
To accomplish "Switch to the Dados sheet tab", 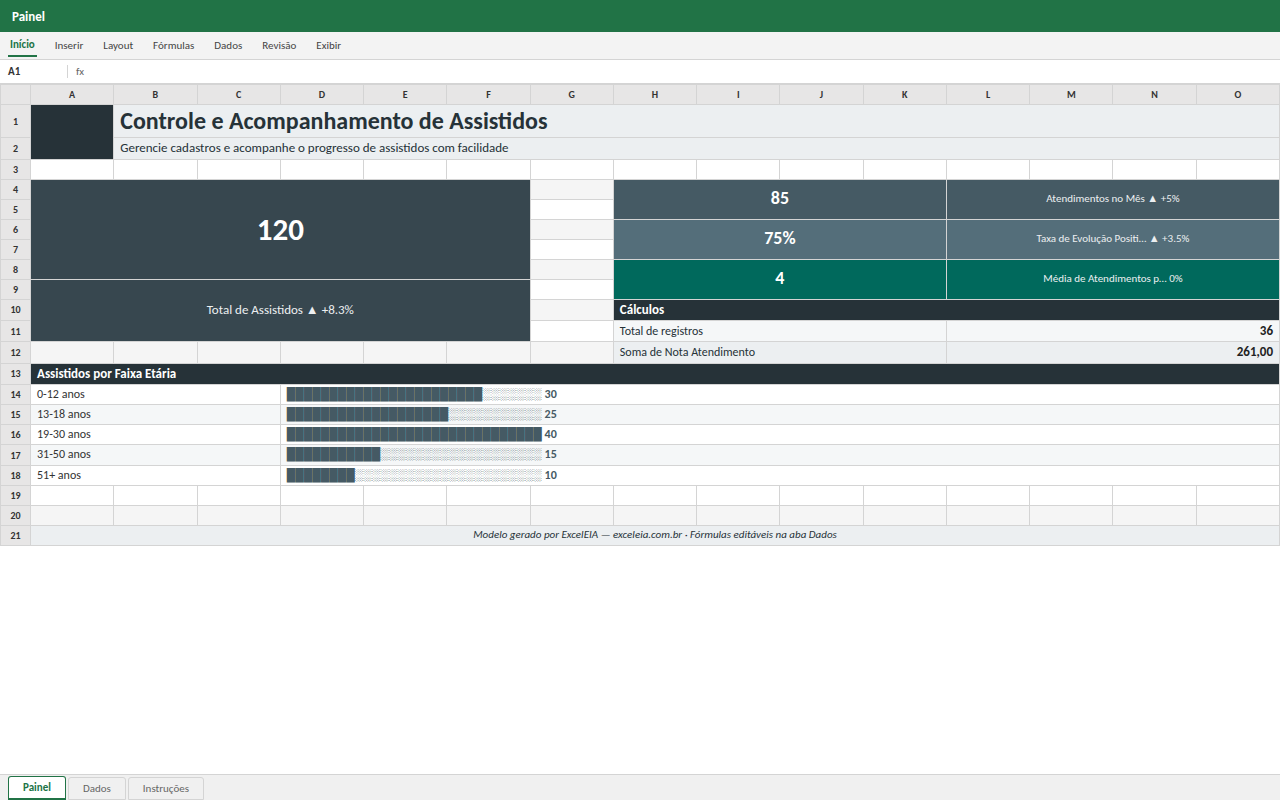I will [97, 788].
